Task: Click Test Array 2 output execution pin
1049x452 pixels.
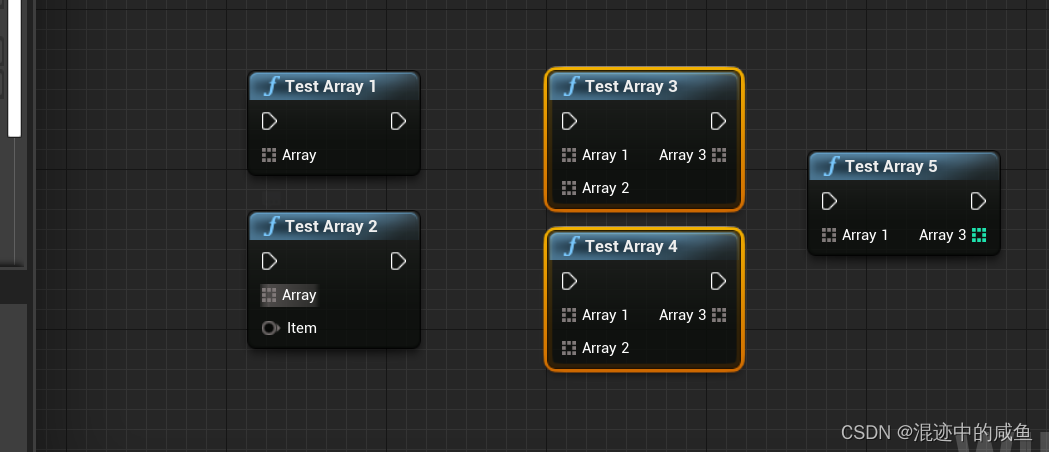Action: click(399, 261)
